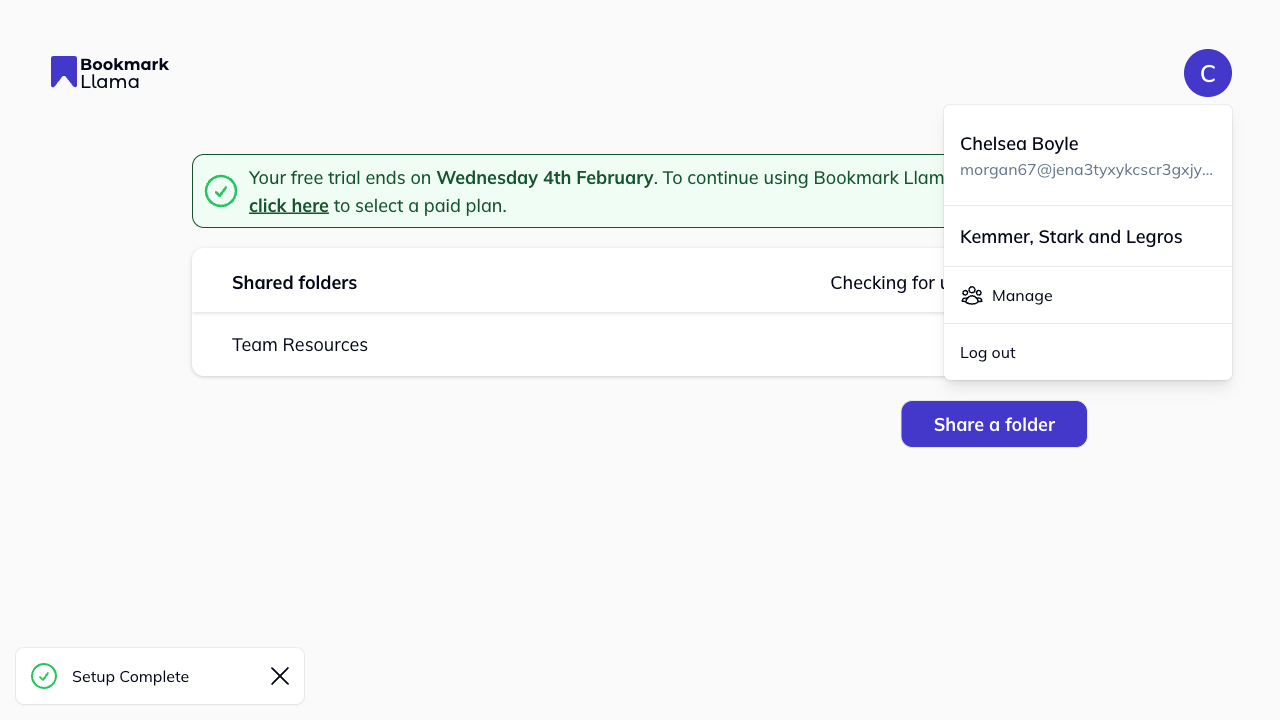Click the people icon next to Manage
The height and width of the screenshot is (720, 1280).
click(x=971, y=295)
